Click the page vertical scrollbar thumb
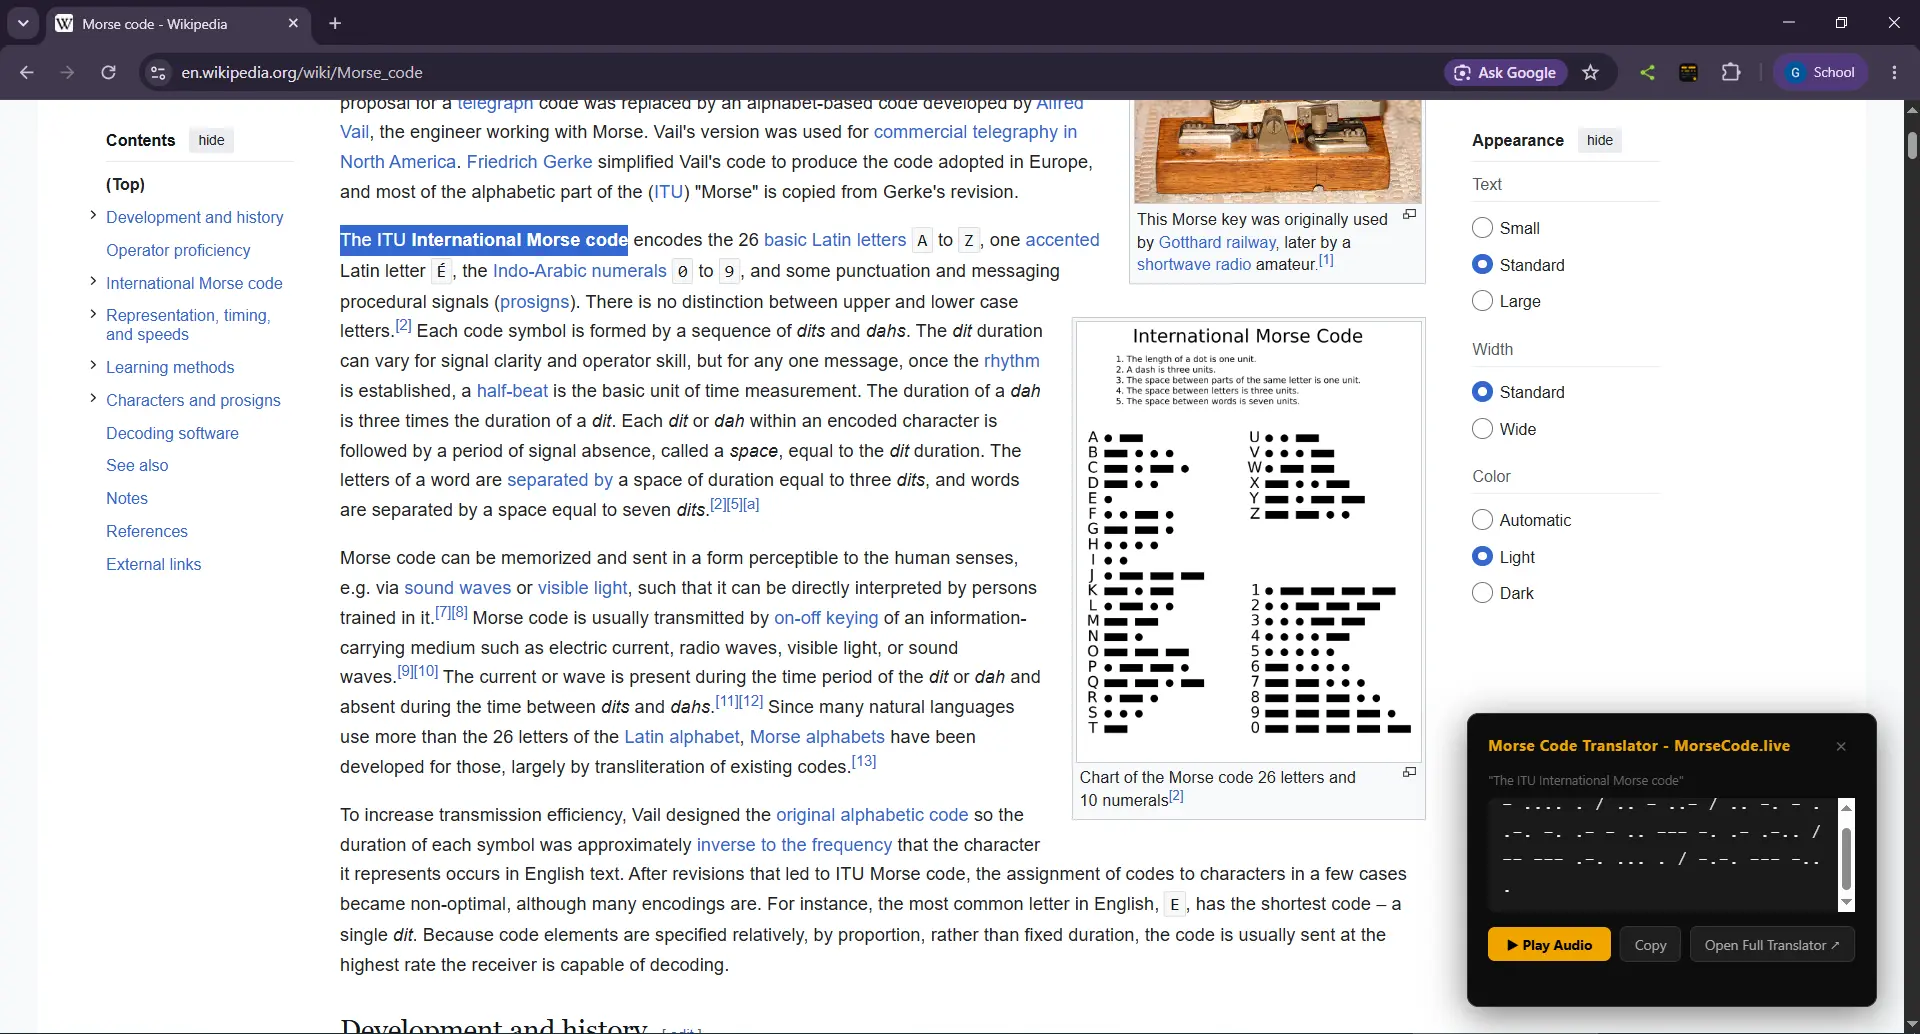The height and width of the screenshot is (1034, 1920). point(1912,146)
